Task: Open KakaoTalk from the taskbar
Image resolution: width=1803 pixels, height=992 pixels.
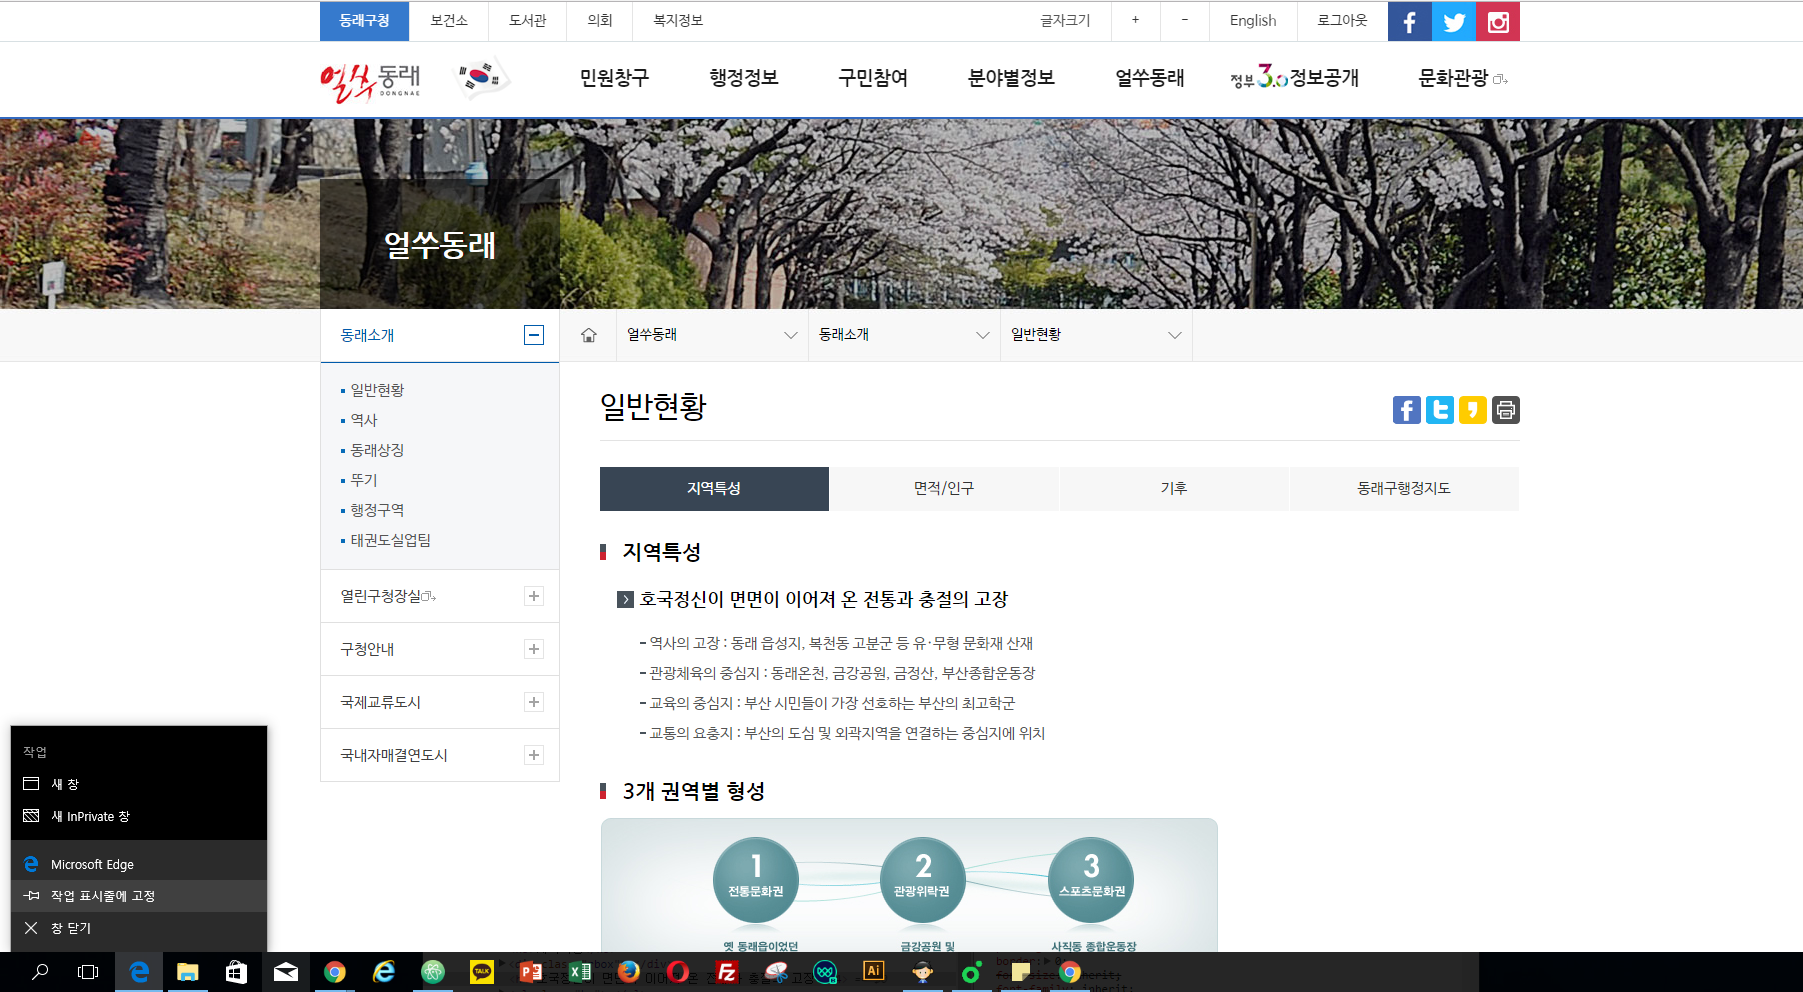Action: (483, 971)
